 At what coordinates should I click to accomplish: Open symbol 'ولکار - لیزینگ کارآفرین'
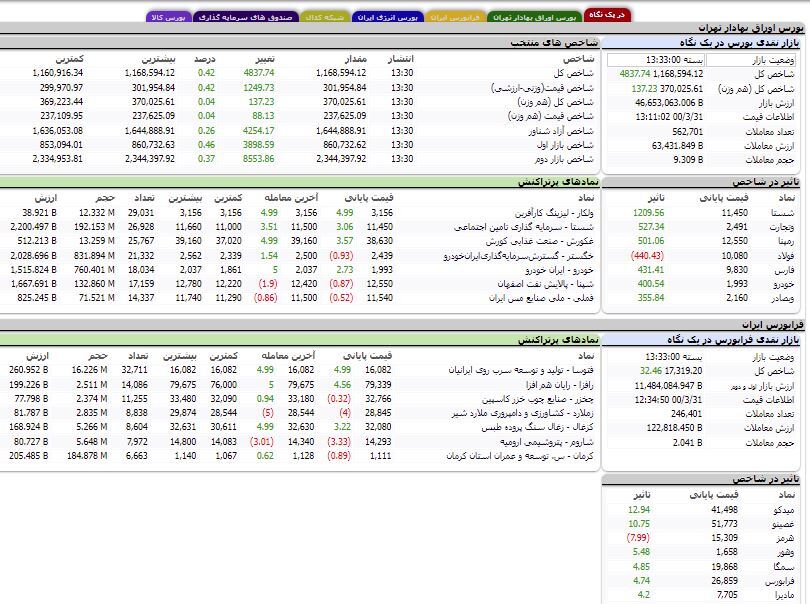click(x=554, y=213)
